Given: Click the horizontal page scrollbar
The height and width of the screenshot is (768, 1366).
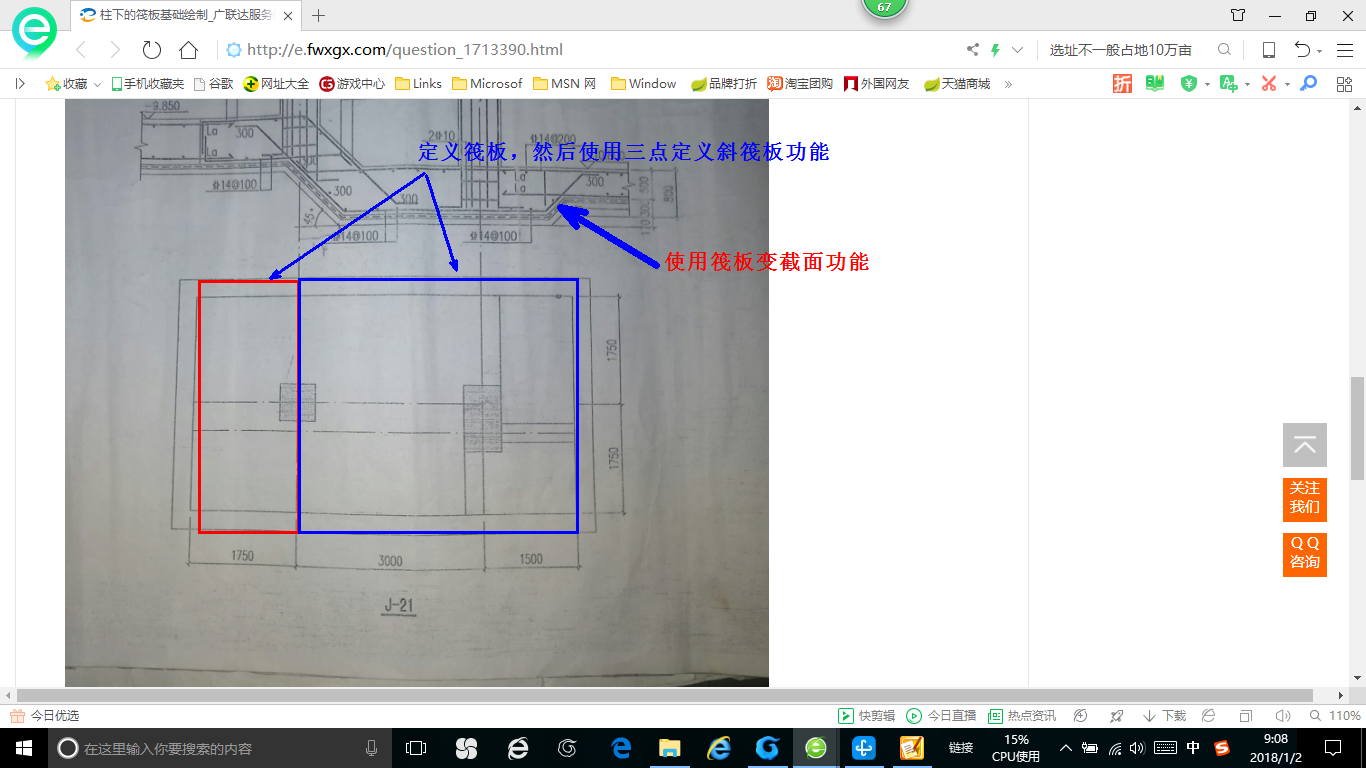Looking at the screenshot, I should click(x=665, y=695).
